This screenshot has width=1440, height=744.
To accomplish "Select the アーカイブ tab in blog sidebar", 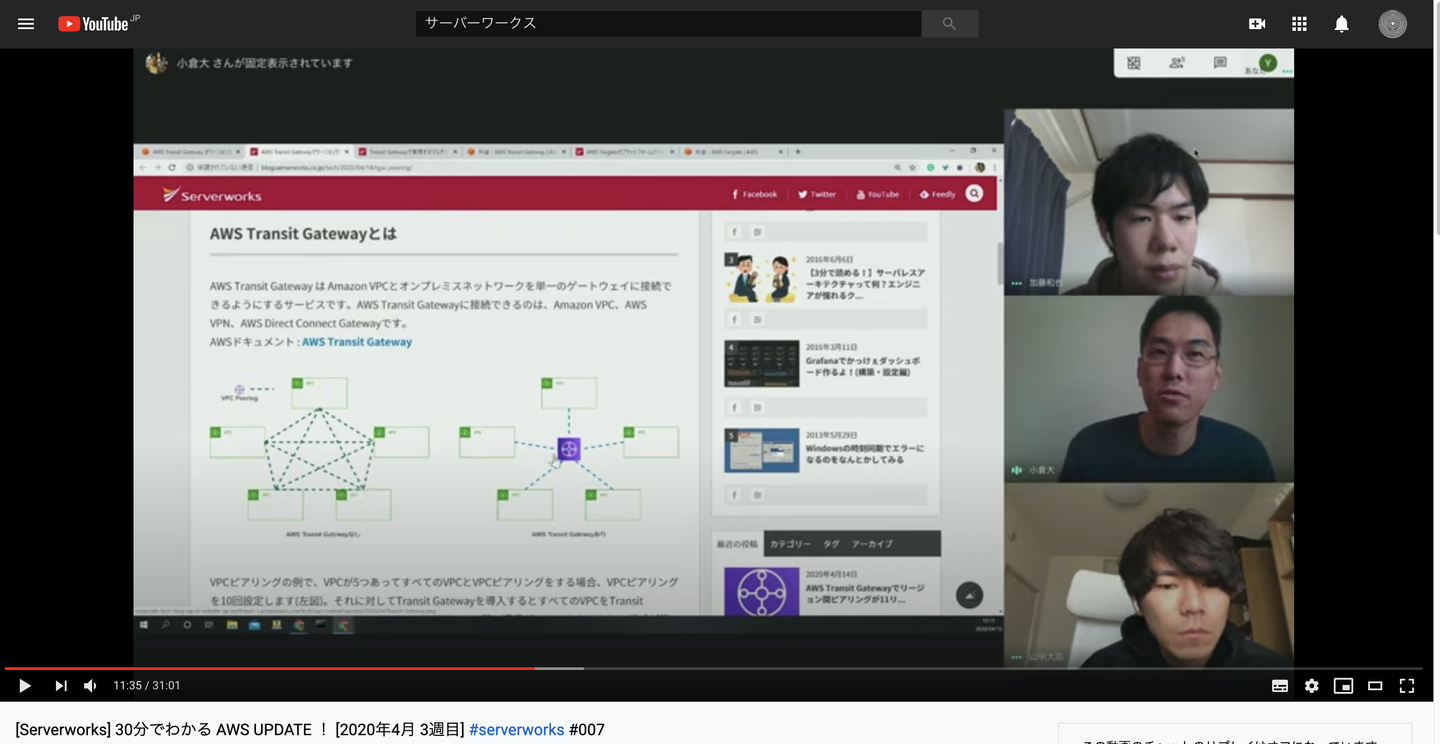I will coord(872,544).
